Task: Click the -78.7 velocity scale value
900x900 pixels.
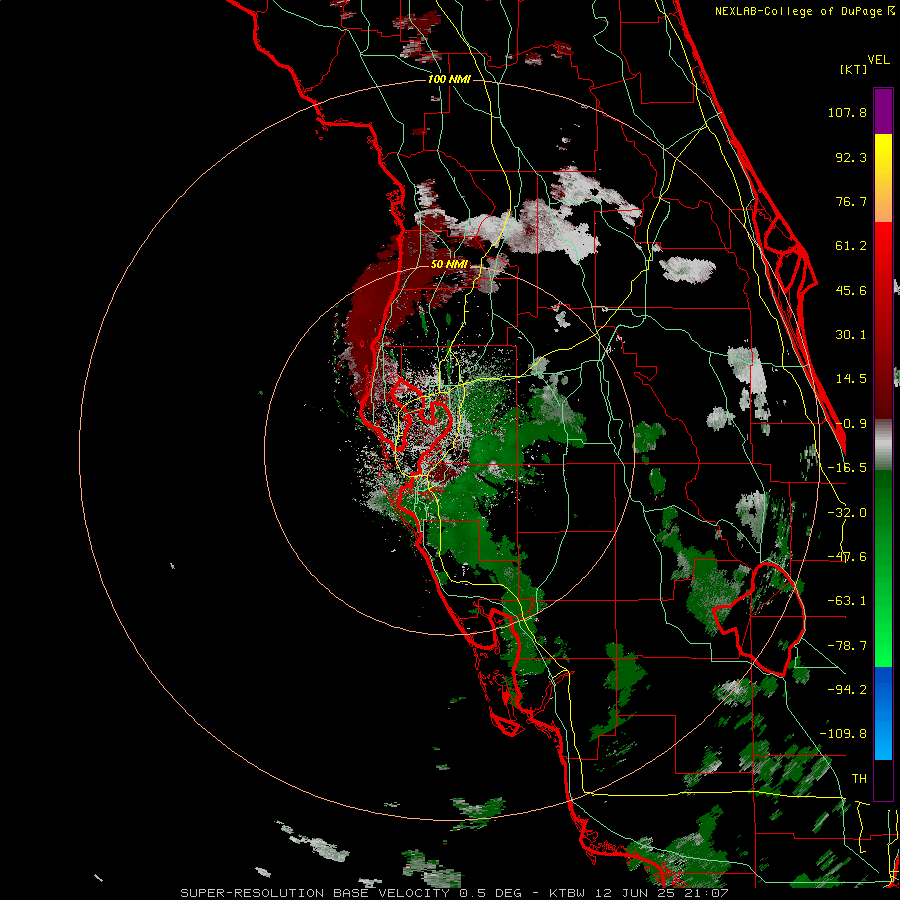Action: [847, 646]
